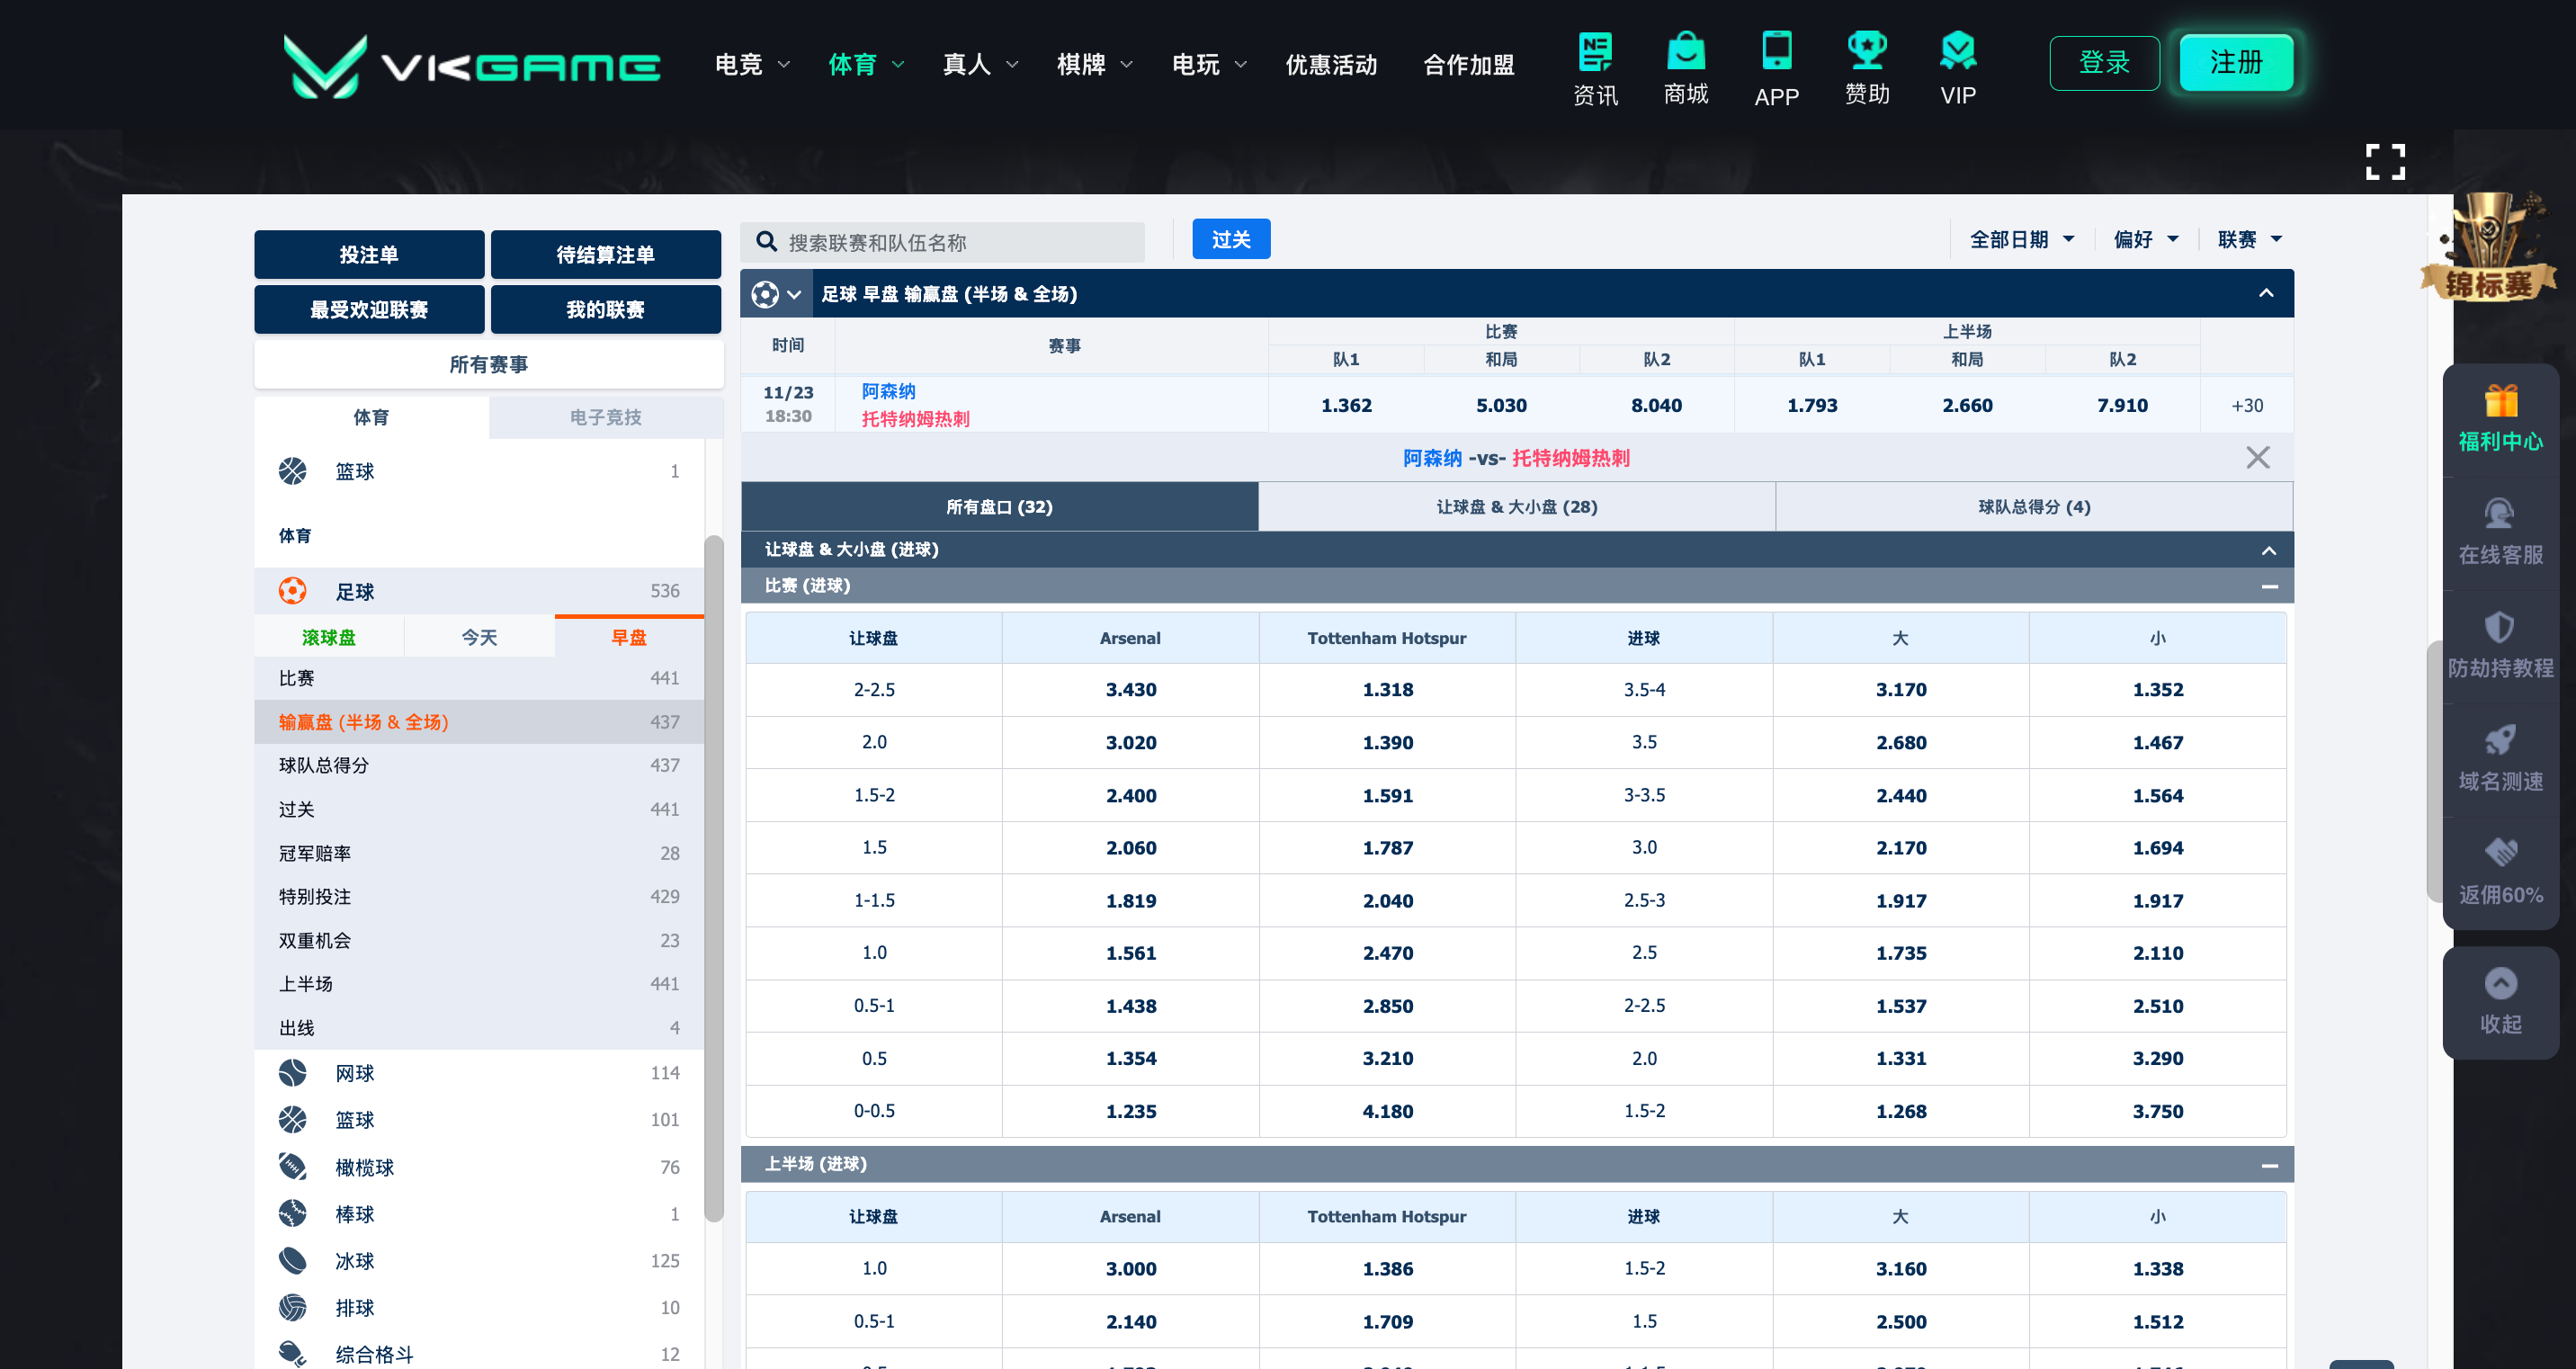Select the 排球 volleyball icon
This screenshot has width=2576, height=1369.
tap(292, 1308)
